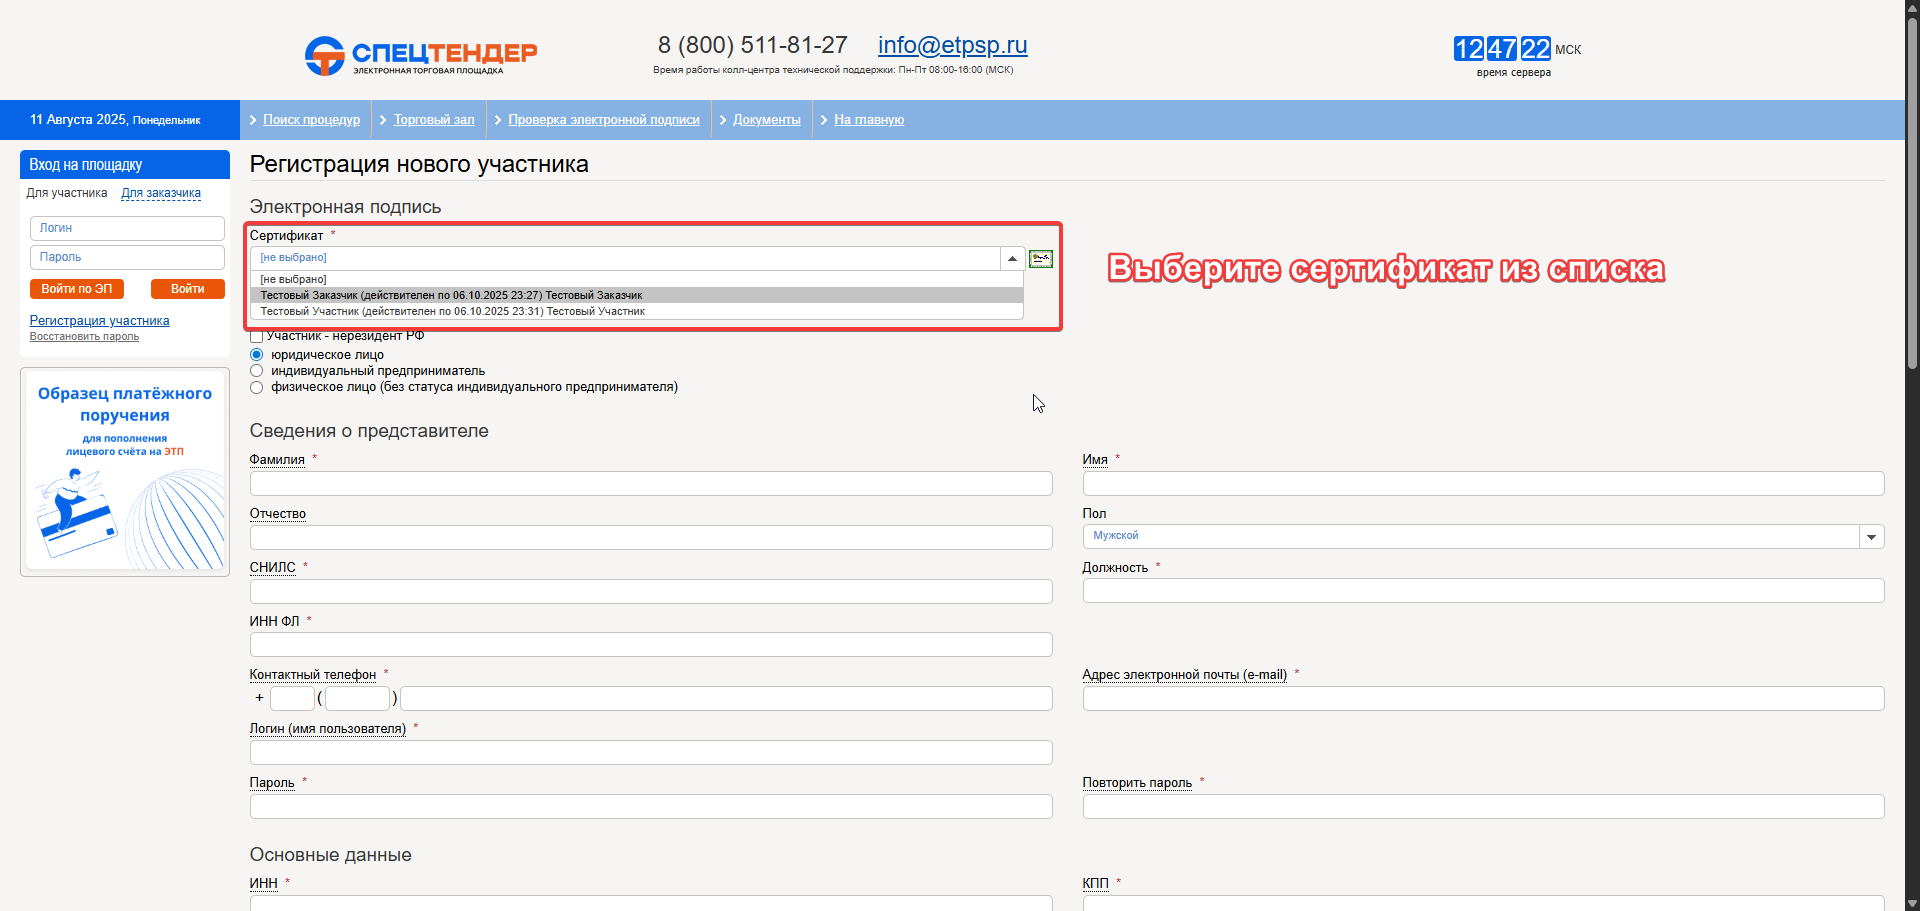1920x911 pixels.
Task: Open 'Поиск процедур' menu item
Action: pyautogui.click(x=311, y=120)
